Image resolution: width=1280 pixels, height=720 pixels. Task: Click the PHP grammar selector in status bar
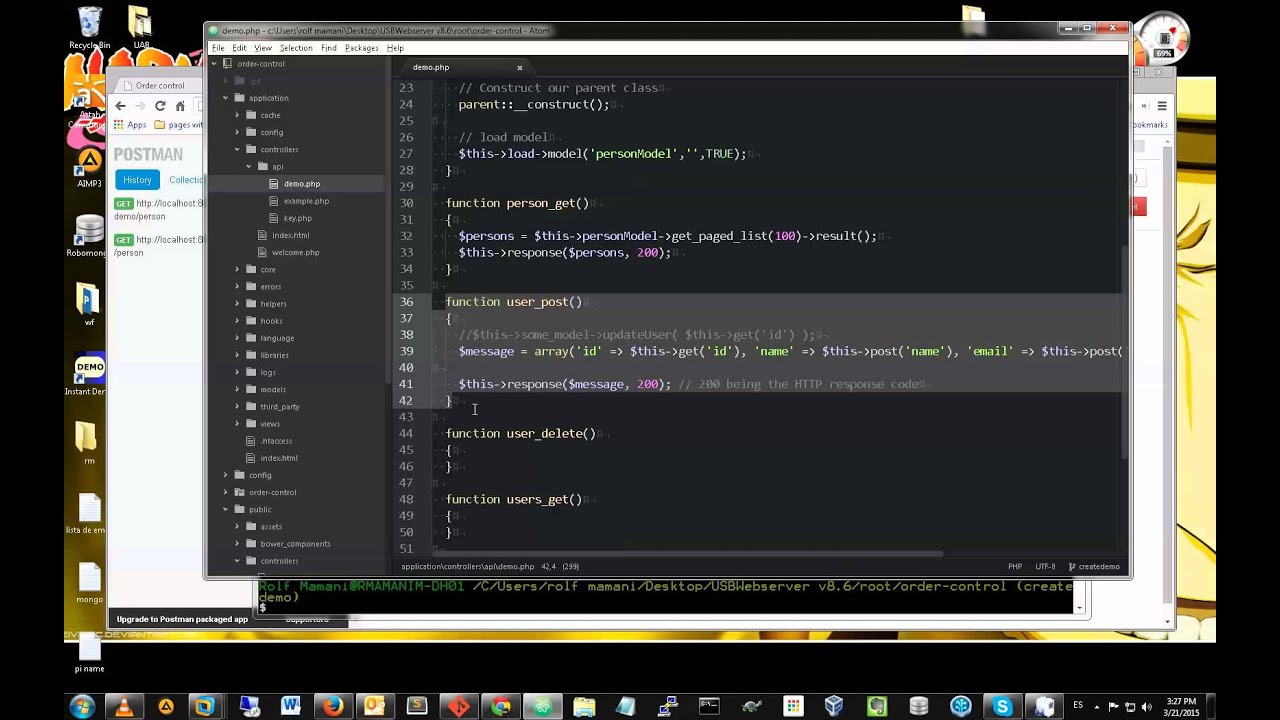pos(1015,566)
